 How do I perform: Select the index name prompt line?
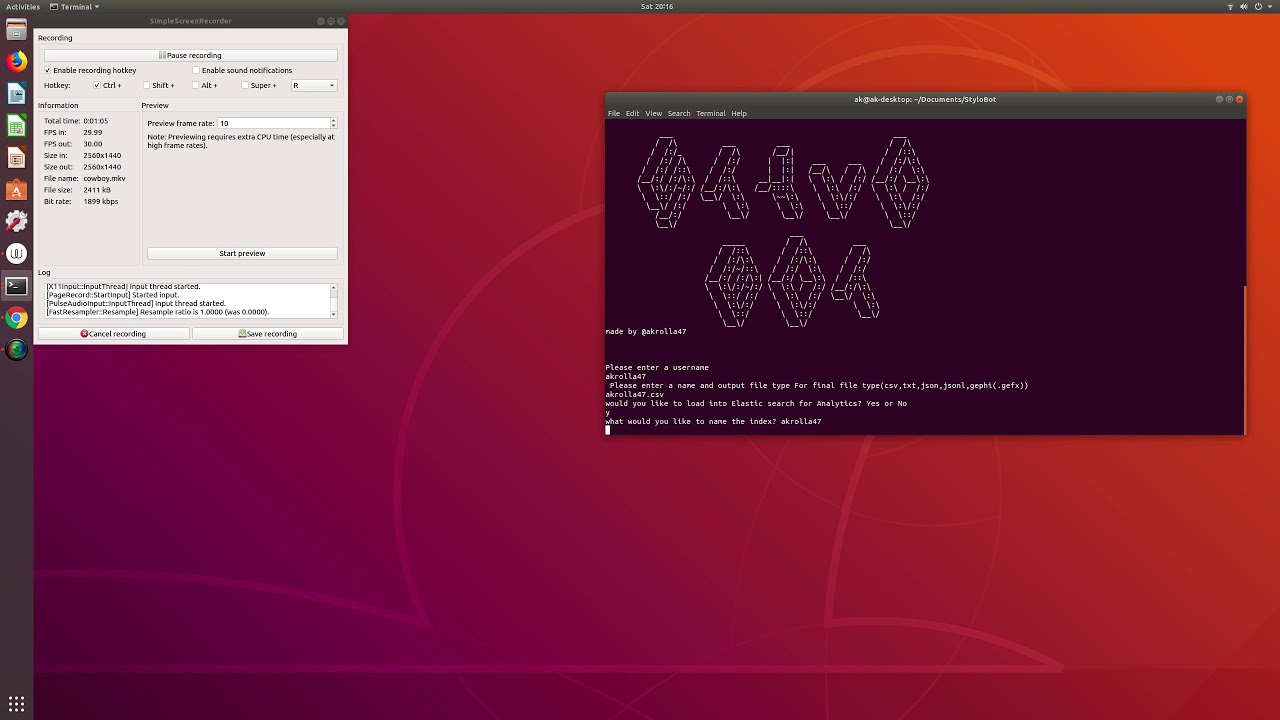(x=713, y=421)
